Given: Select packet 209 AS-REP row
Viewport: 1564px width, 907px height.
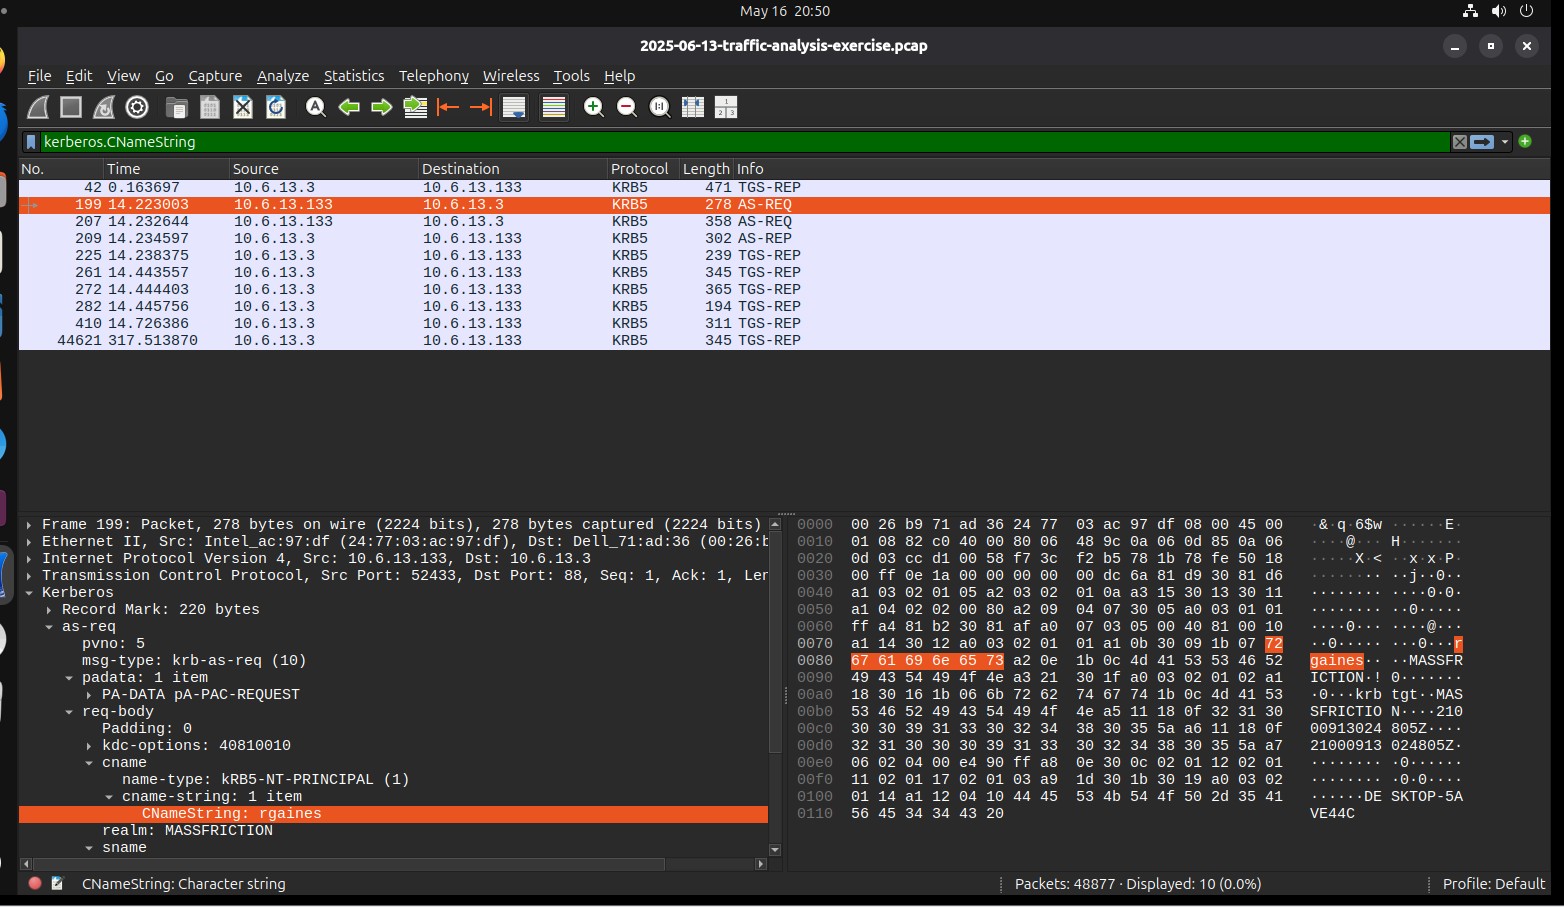Looking at the screenshot, I should click(784, 238).
